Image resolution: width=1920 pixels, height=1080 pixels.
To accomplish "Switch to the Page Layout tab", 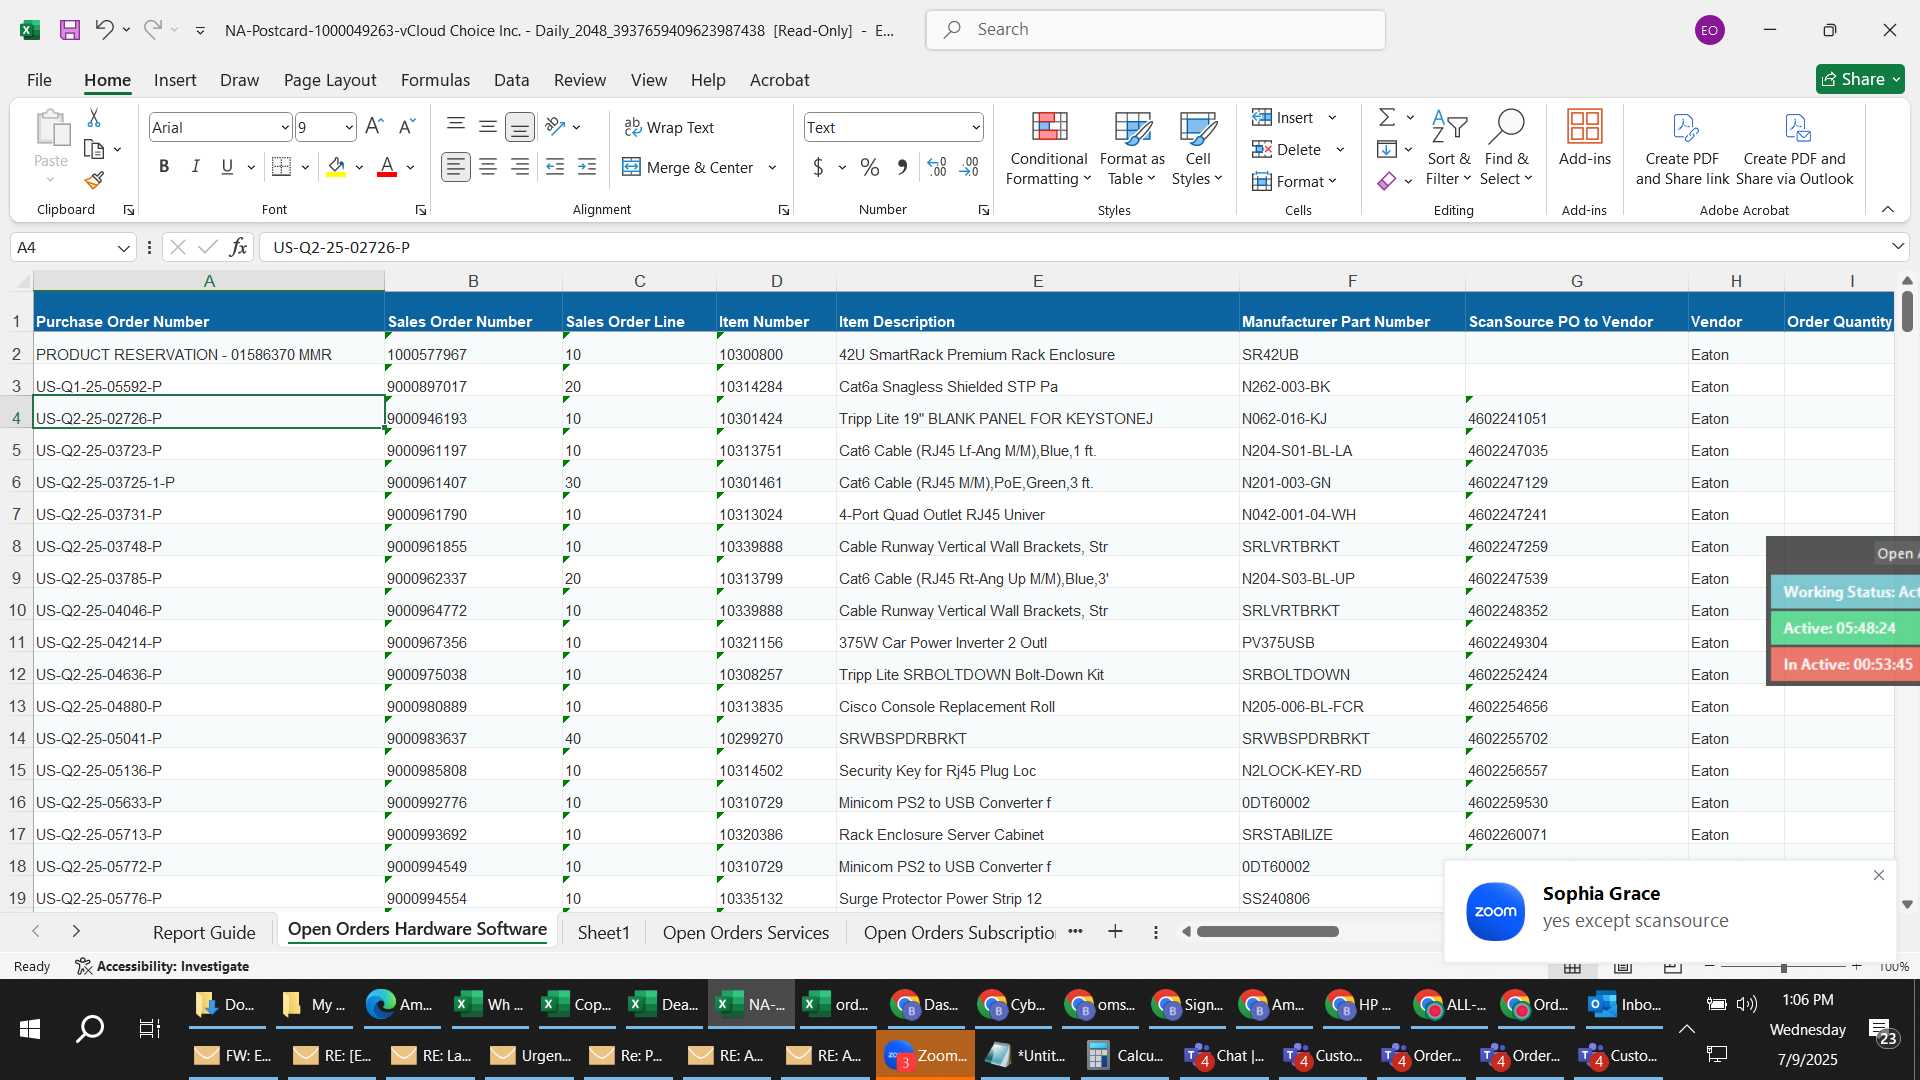I will tap(330, 80).
